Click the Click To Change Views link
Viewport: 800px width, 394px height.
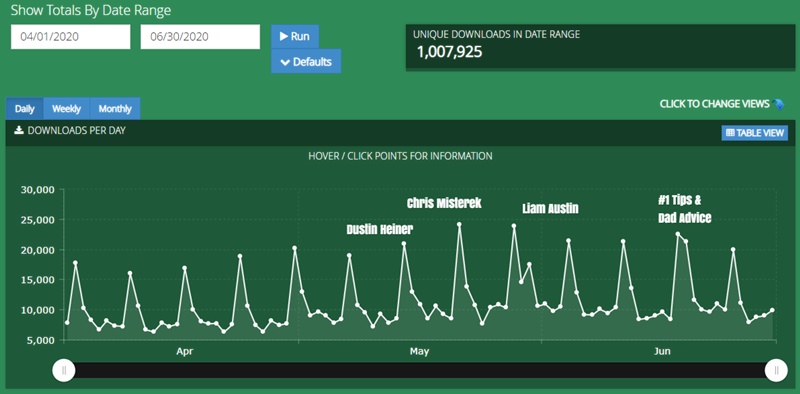tap(714, 104)
